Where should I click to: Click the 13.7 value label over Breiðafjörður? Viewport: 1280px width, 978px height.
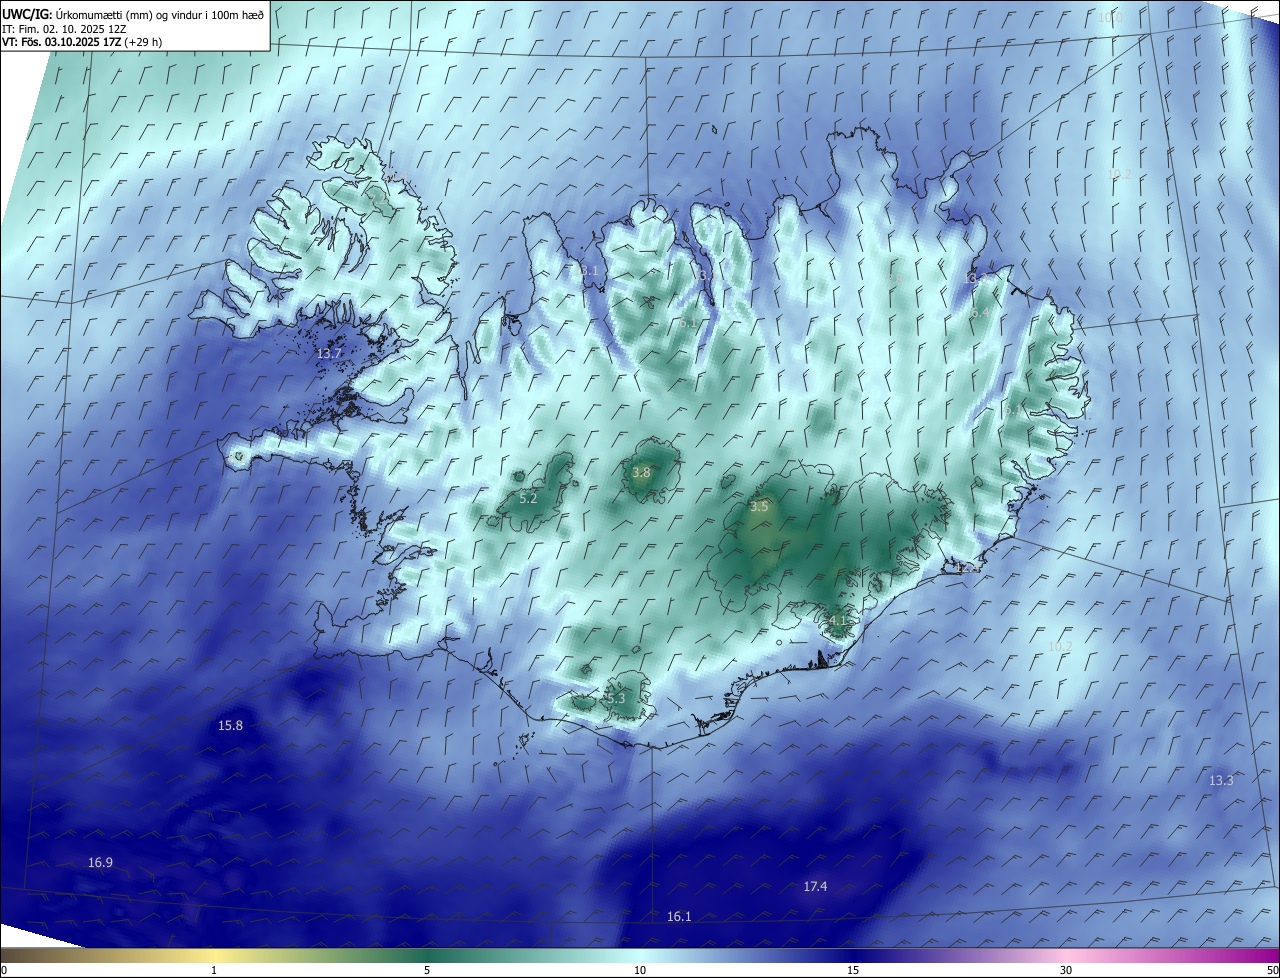329,354
